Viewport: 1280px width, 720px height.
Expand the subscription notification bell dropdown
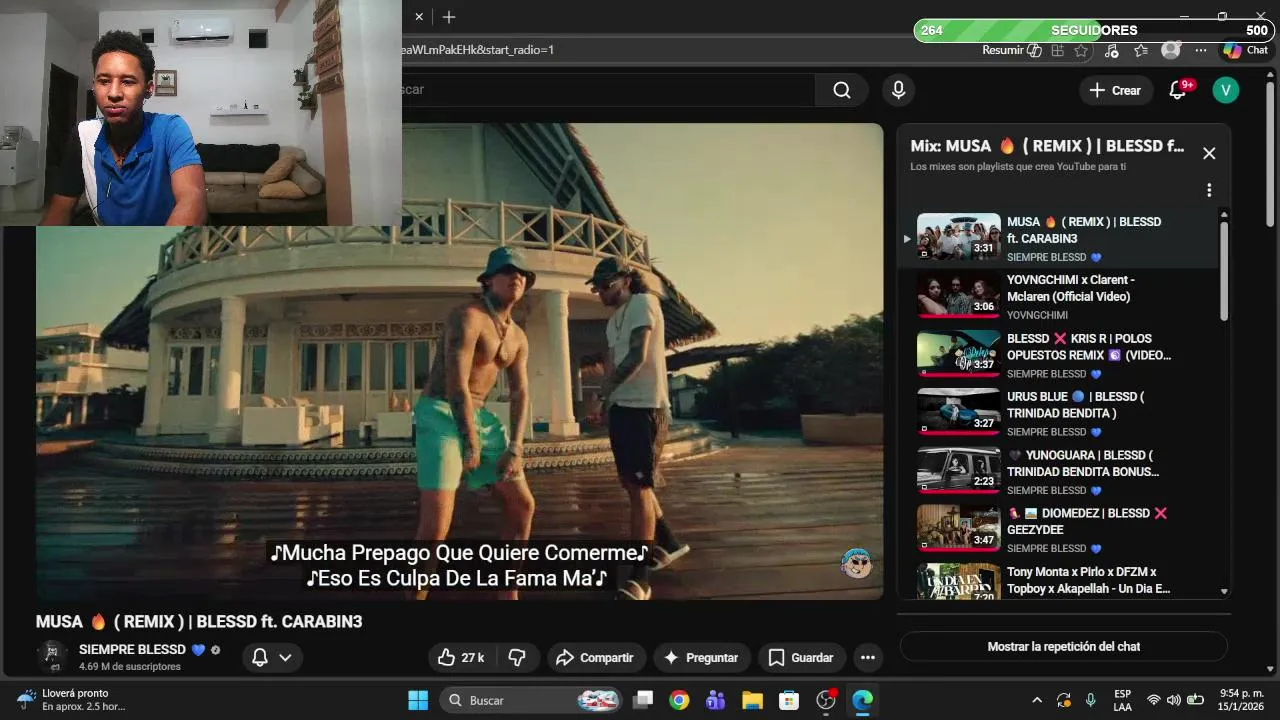click(271, 657)
